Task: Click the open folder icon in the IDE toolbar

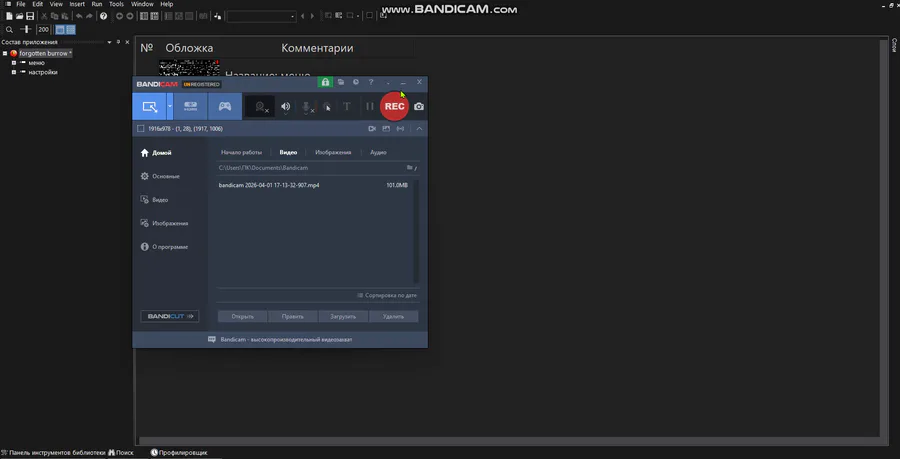Action: point(20,16)
